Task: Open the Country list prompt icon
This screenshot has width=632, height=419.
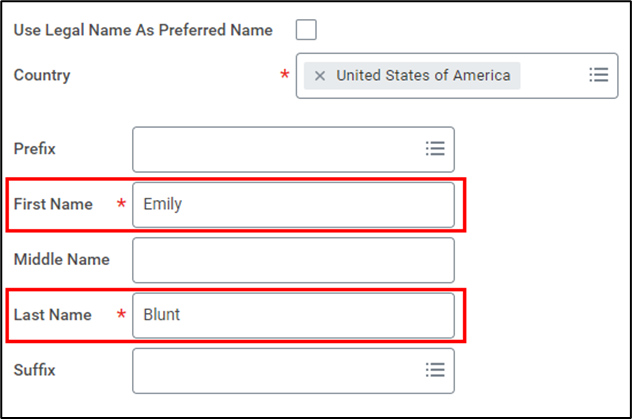Action: 598,75
